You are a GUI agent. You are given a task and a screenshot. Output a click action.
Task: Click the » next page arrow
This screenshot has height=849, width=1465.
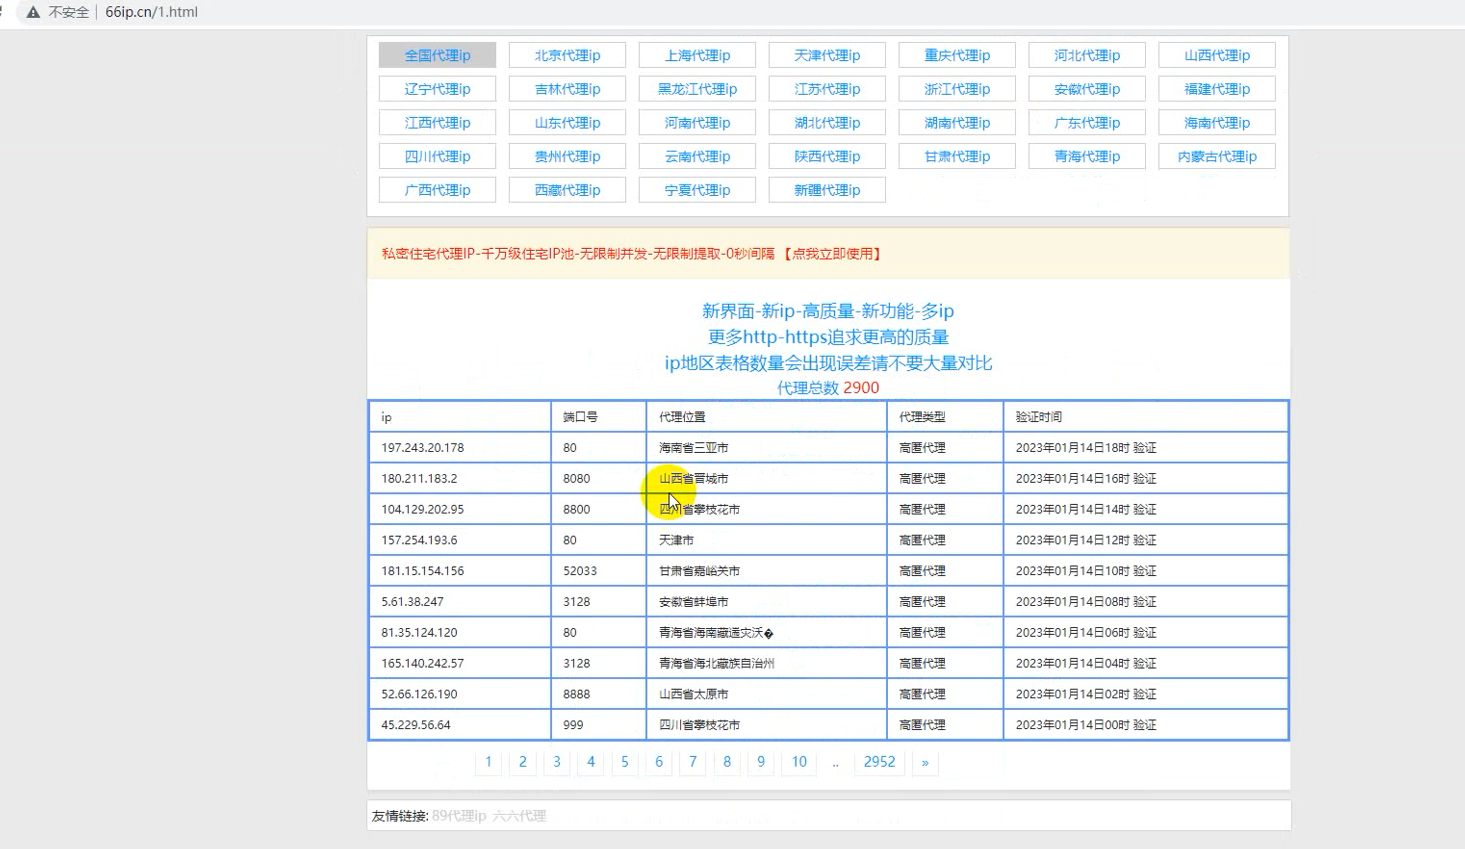tap(925, 762)
